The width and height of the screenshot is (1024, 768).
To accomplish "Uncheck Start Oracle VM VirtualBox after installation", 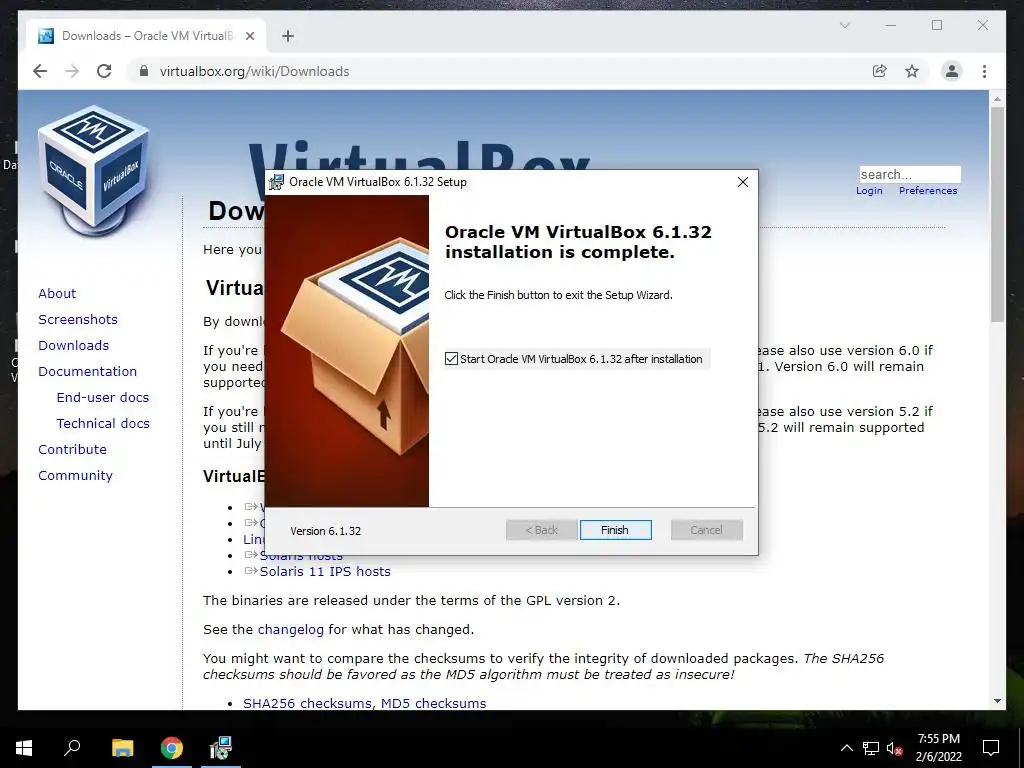I will tap(451, 359).
